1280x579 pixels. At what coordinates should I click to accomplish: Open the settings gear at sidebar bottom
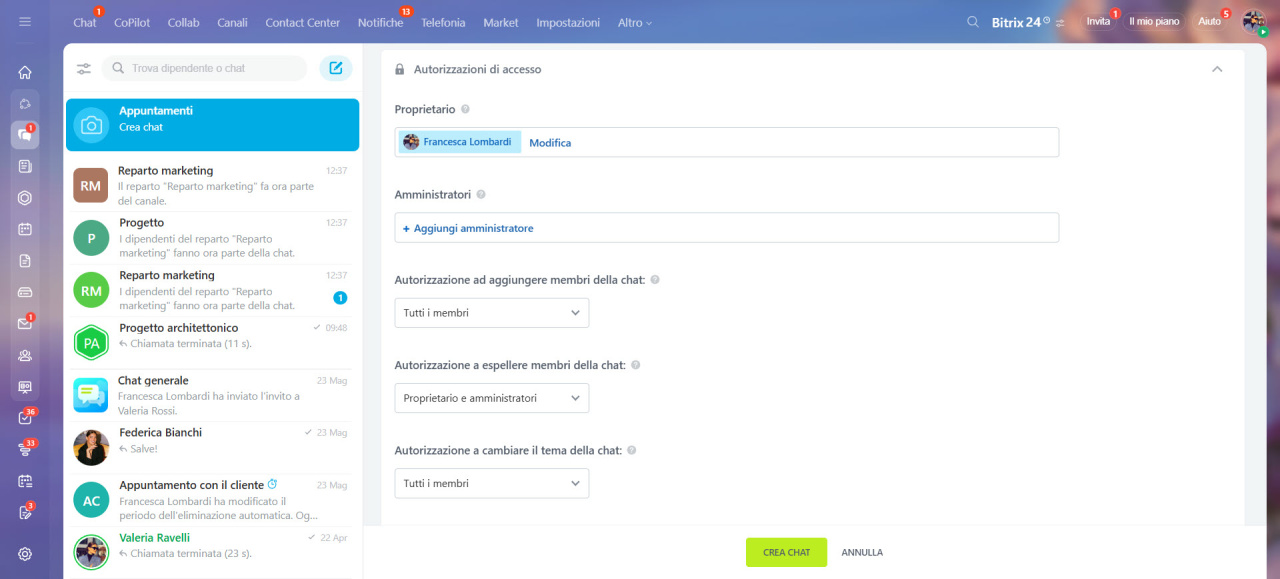point(25,554)
